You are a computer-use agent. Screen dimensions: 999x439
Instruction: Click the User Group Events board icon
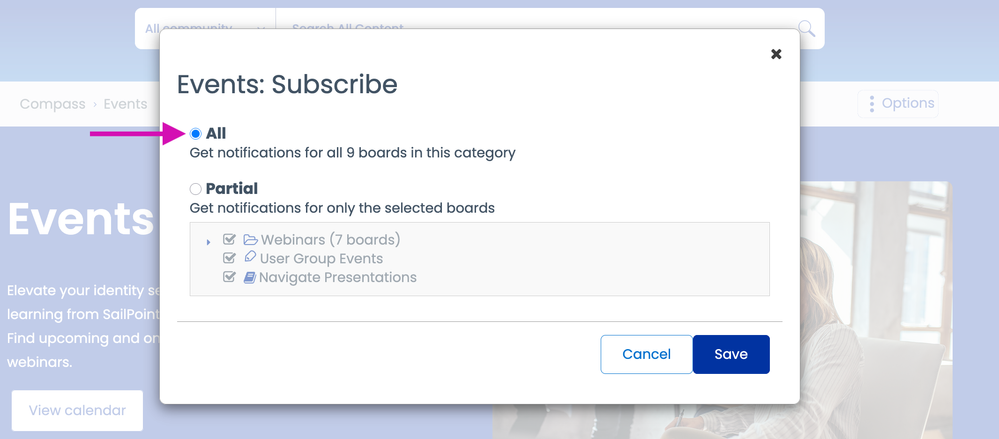pyautogui.click(x=250, y=258)
